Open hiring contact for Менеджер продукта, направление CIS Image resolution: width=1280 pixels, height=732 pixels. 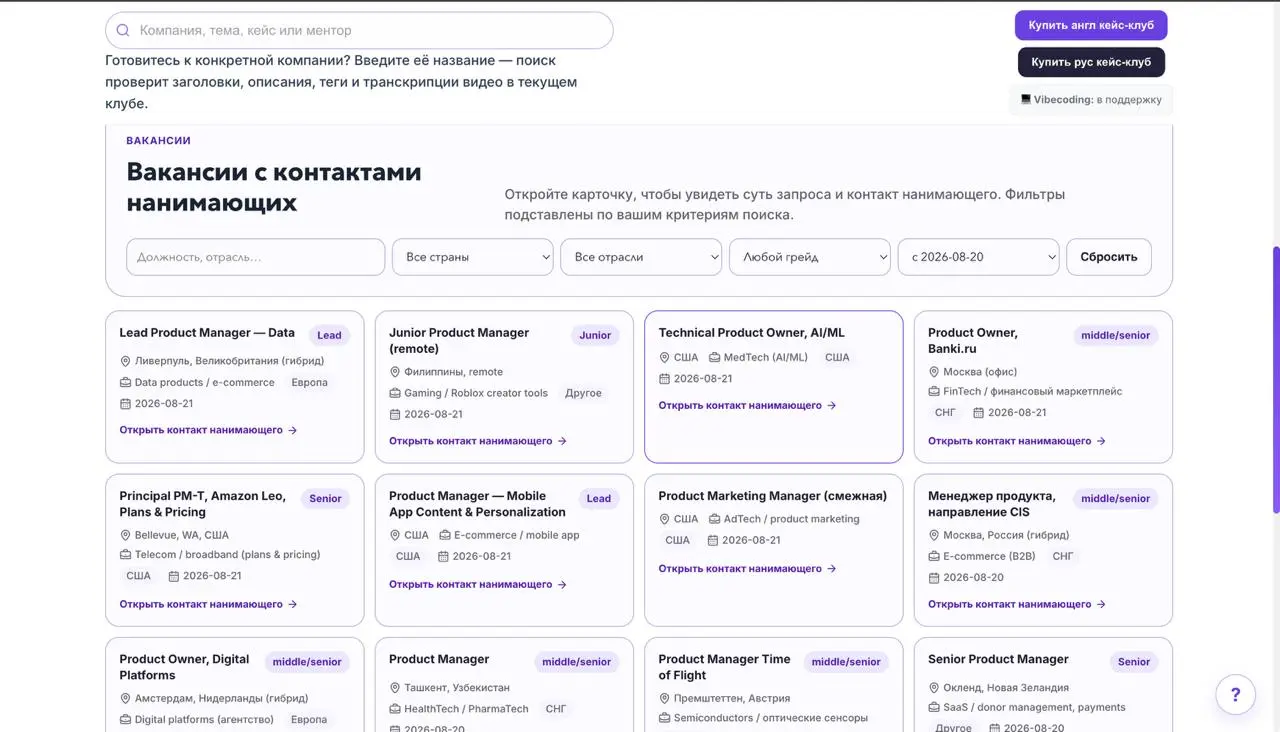tap(1017, 604)
